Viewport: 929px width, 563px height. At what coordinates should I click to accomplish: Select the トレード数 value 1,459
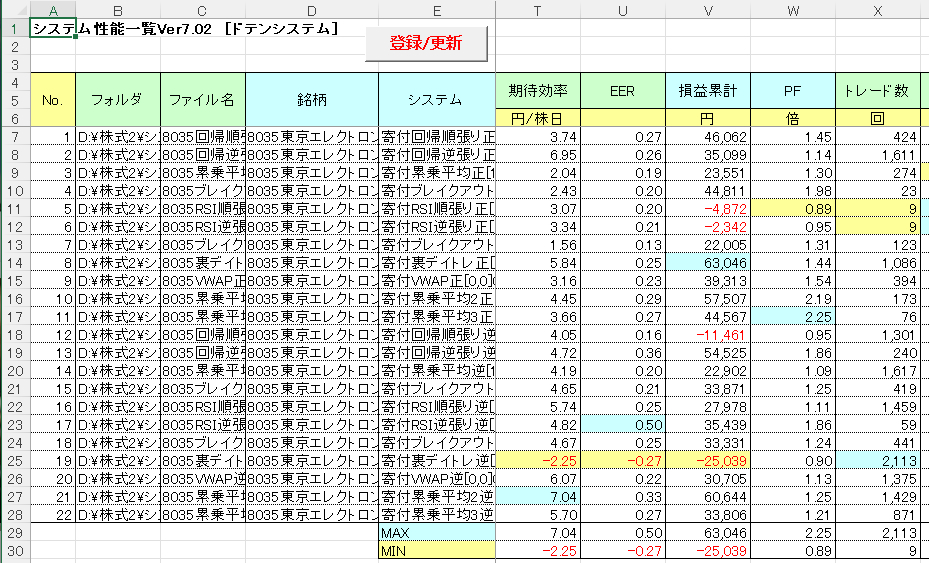tap(877, 407)
